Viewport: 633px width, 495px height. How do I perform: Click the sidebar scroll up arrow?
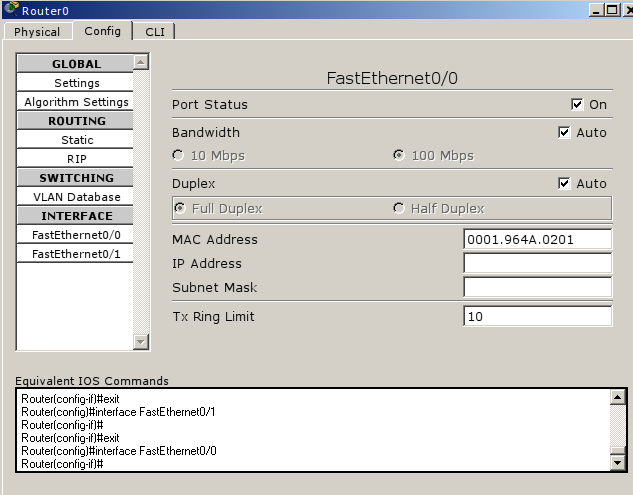pos(140,62)
